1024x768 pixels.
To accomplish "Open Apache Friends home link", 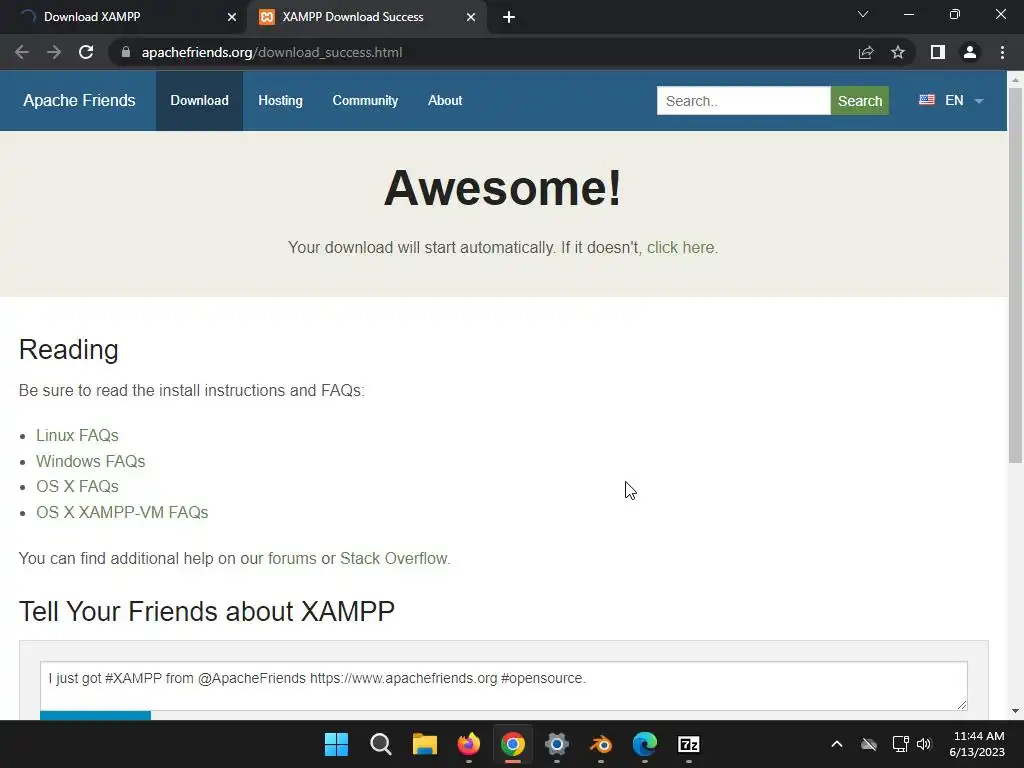I will (x=79, y=101).
